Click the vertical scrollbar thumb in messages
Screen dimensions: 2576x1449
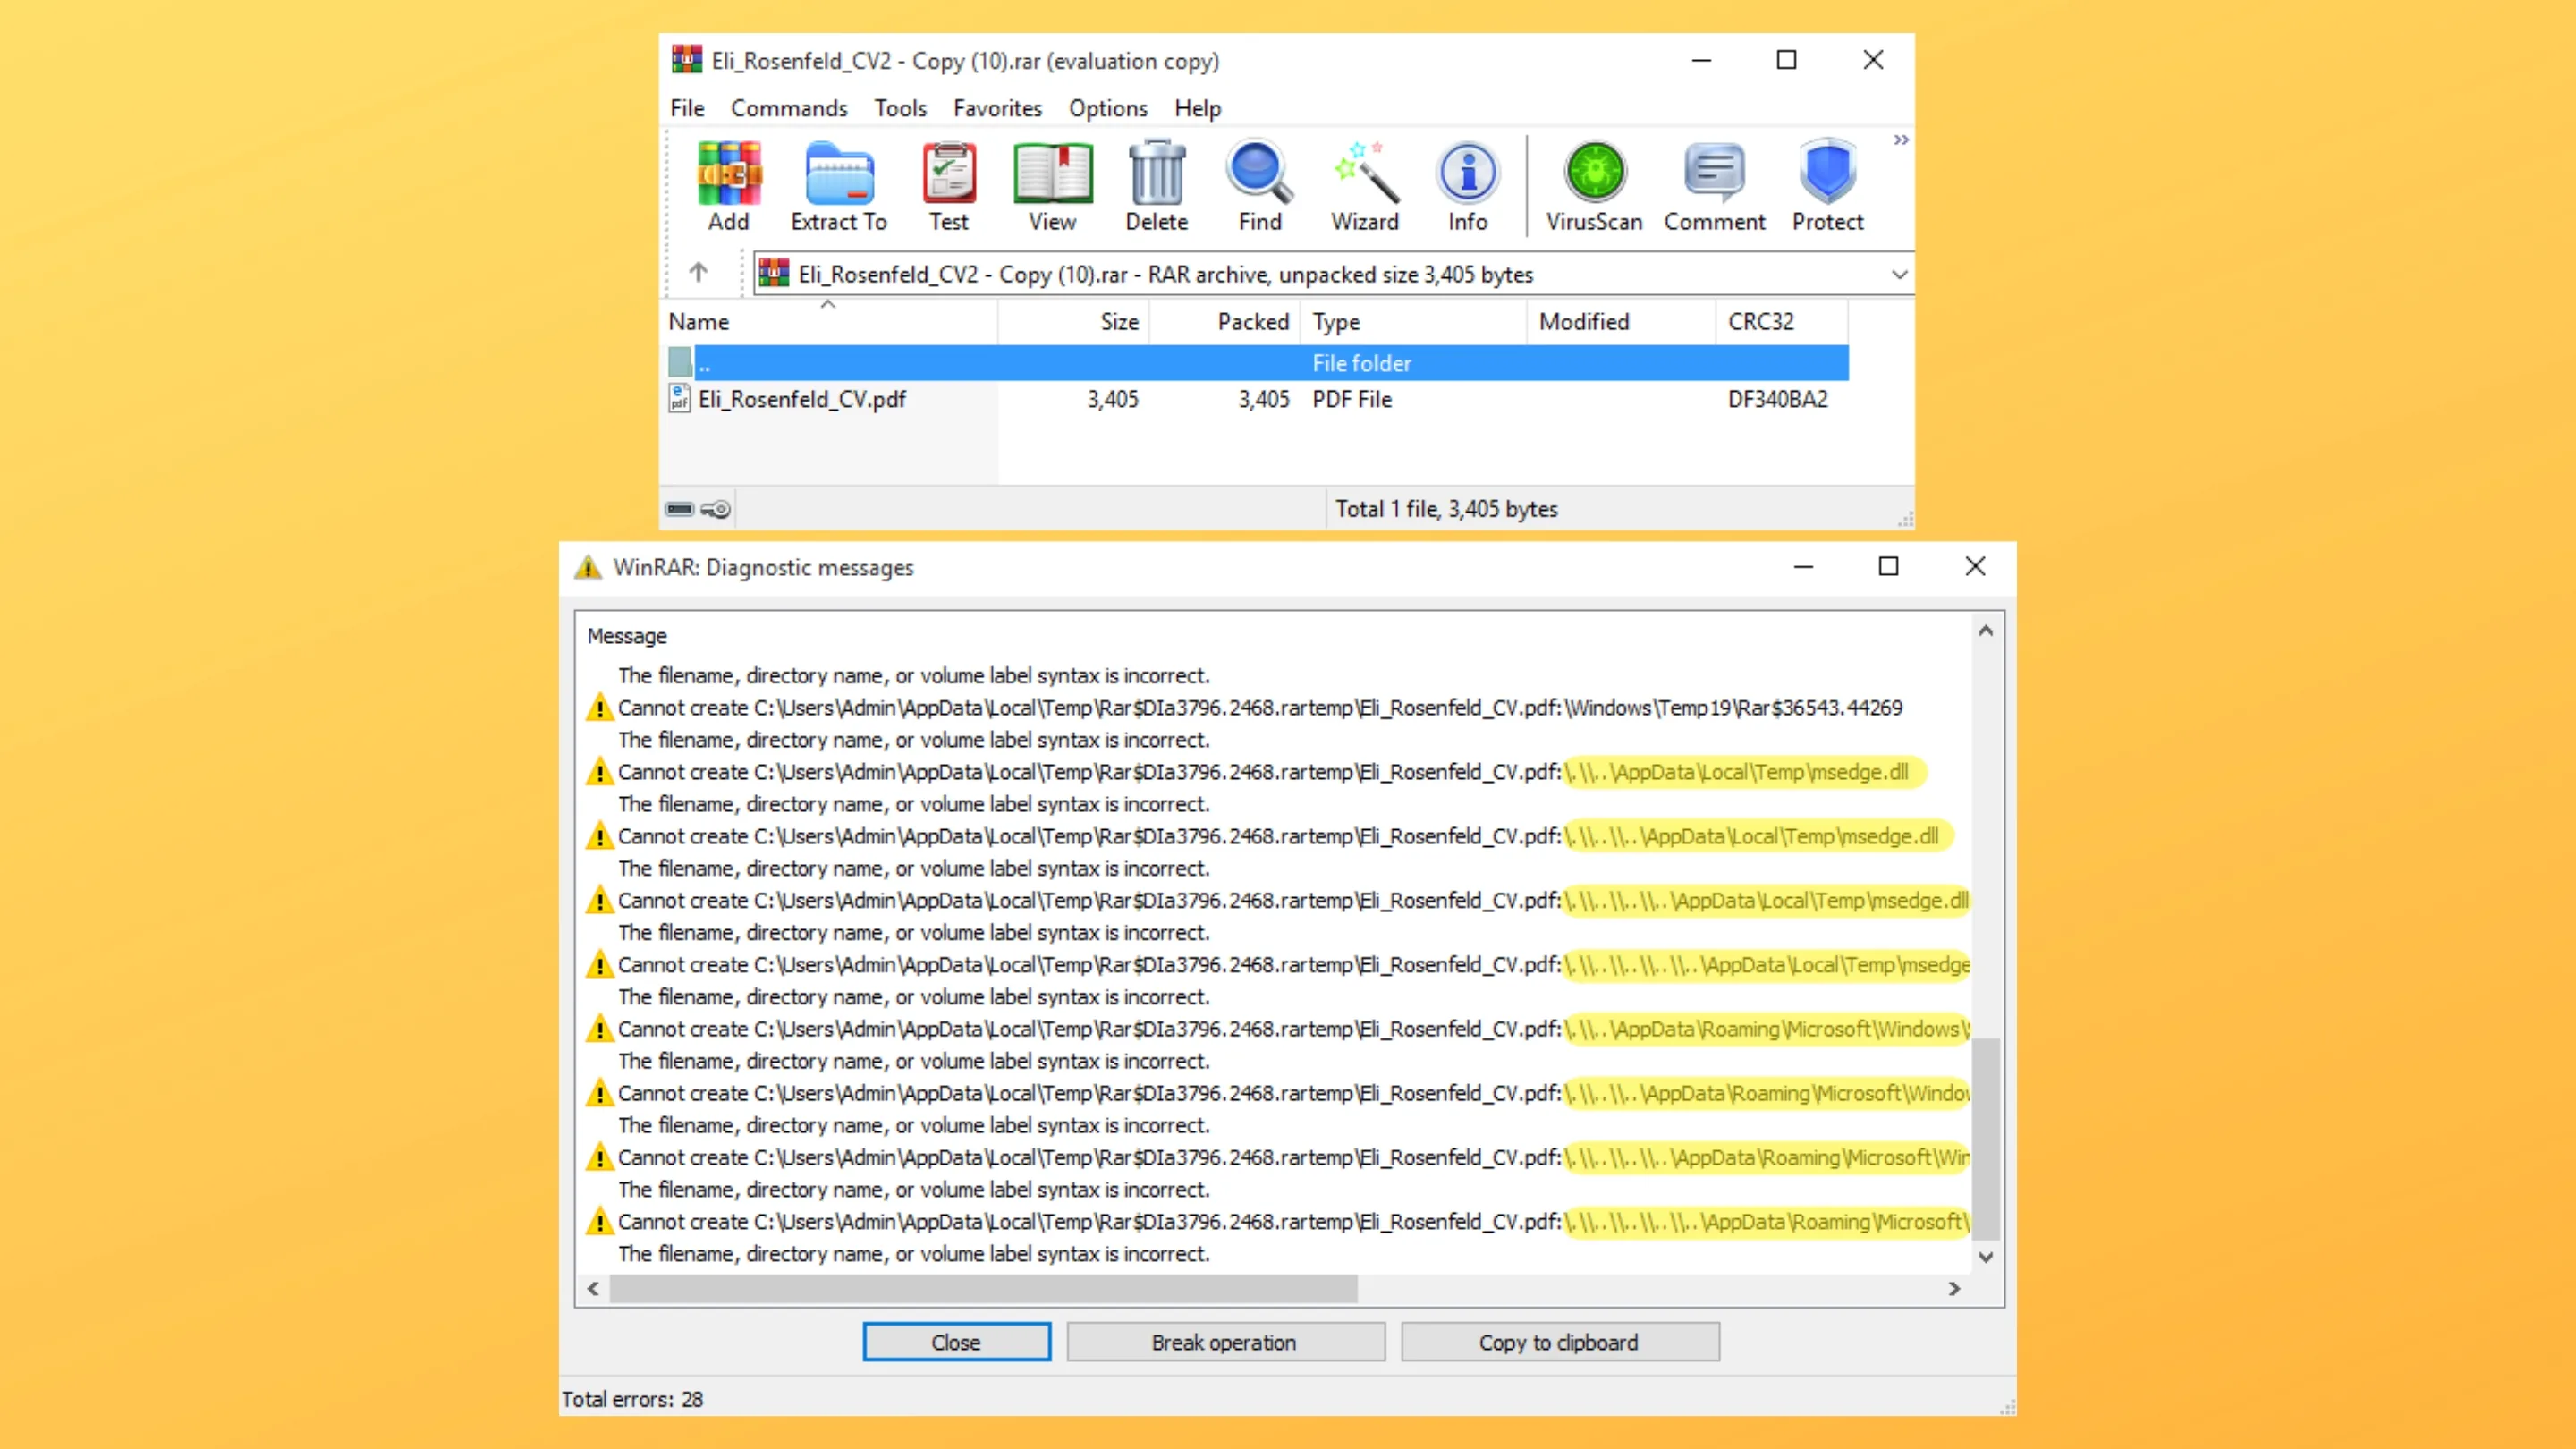point(1986,1139)
